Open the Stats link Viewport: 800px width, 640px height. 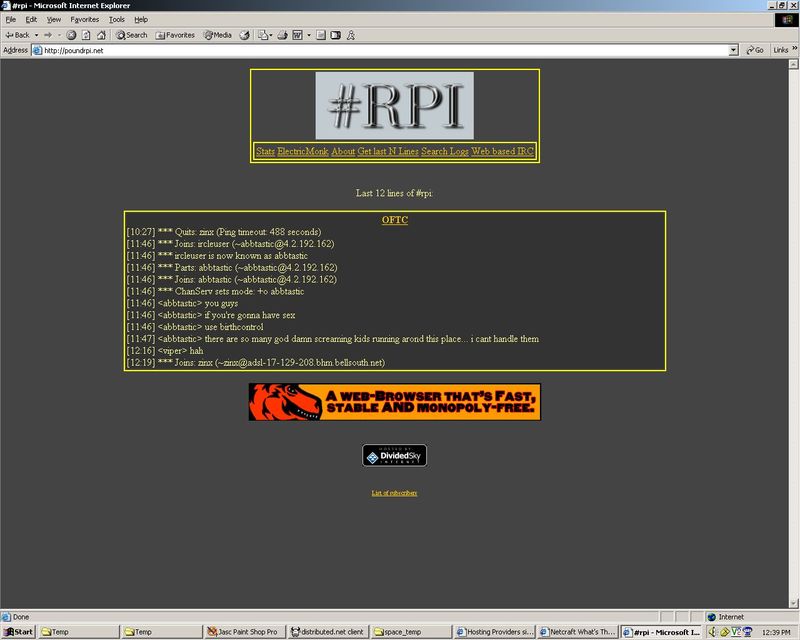point(265,151)
